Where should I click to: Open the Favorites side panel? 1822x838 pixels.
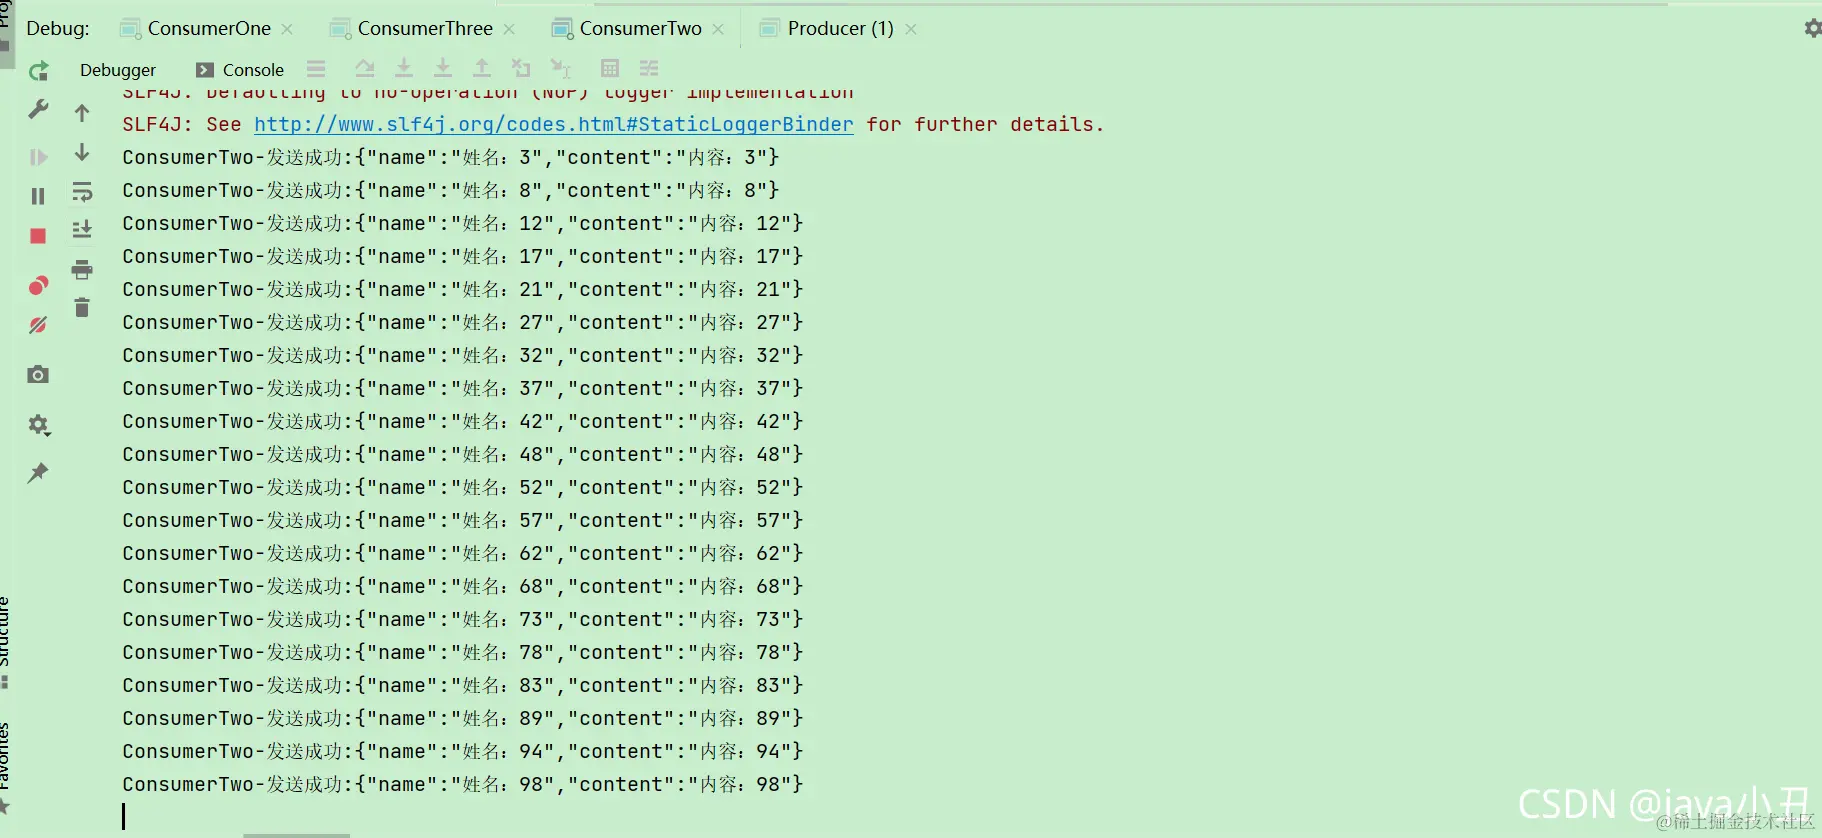pyautogui.click(x=5, y=768)
